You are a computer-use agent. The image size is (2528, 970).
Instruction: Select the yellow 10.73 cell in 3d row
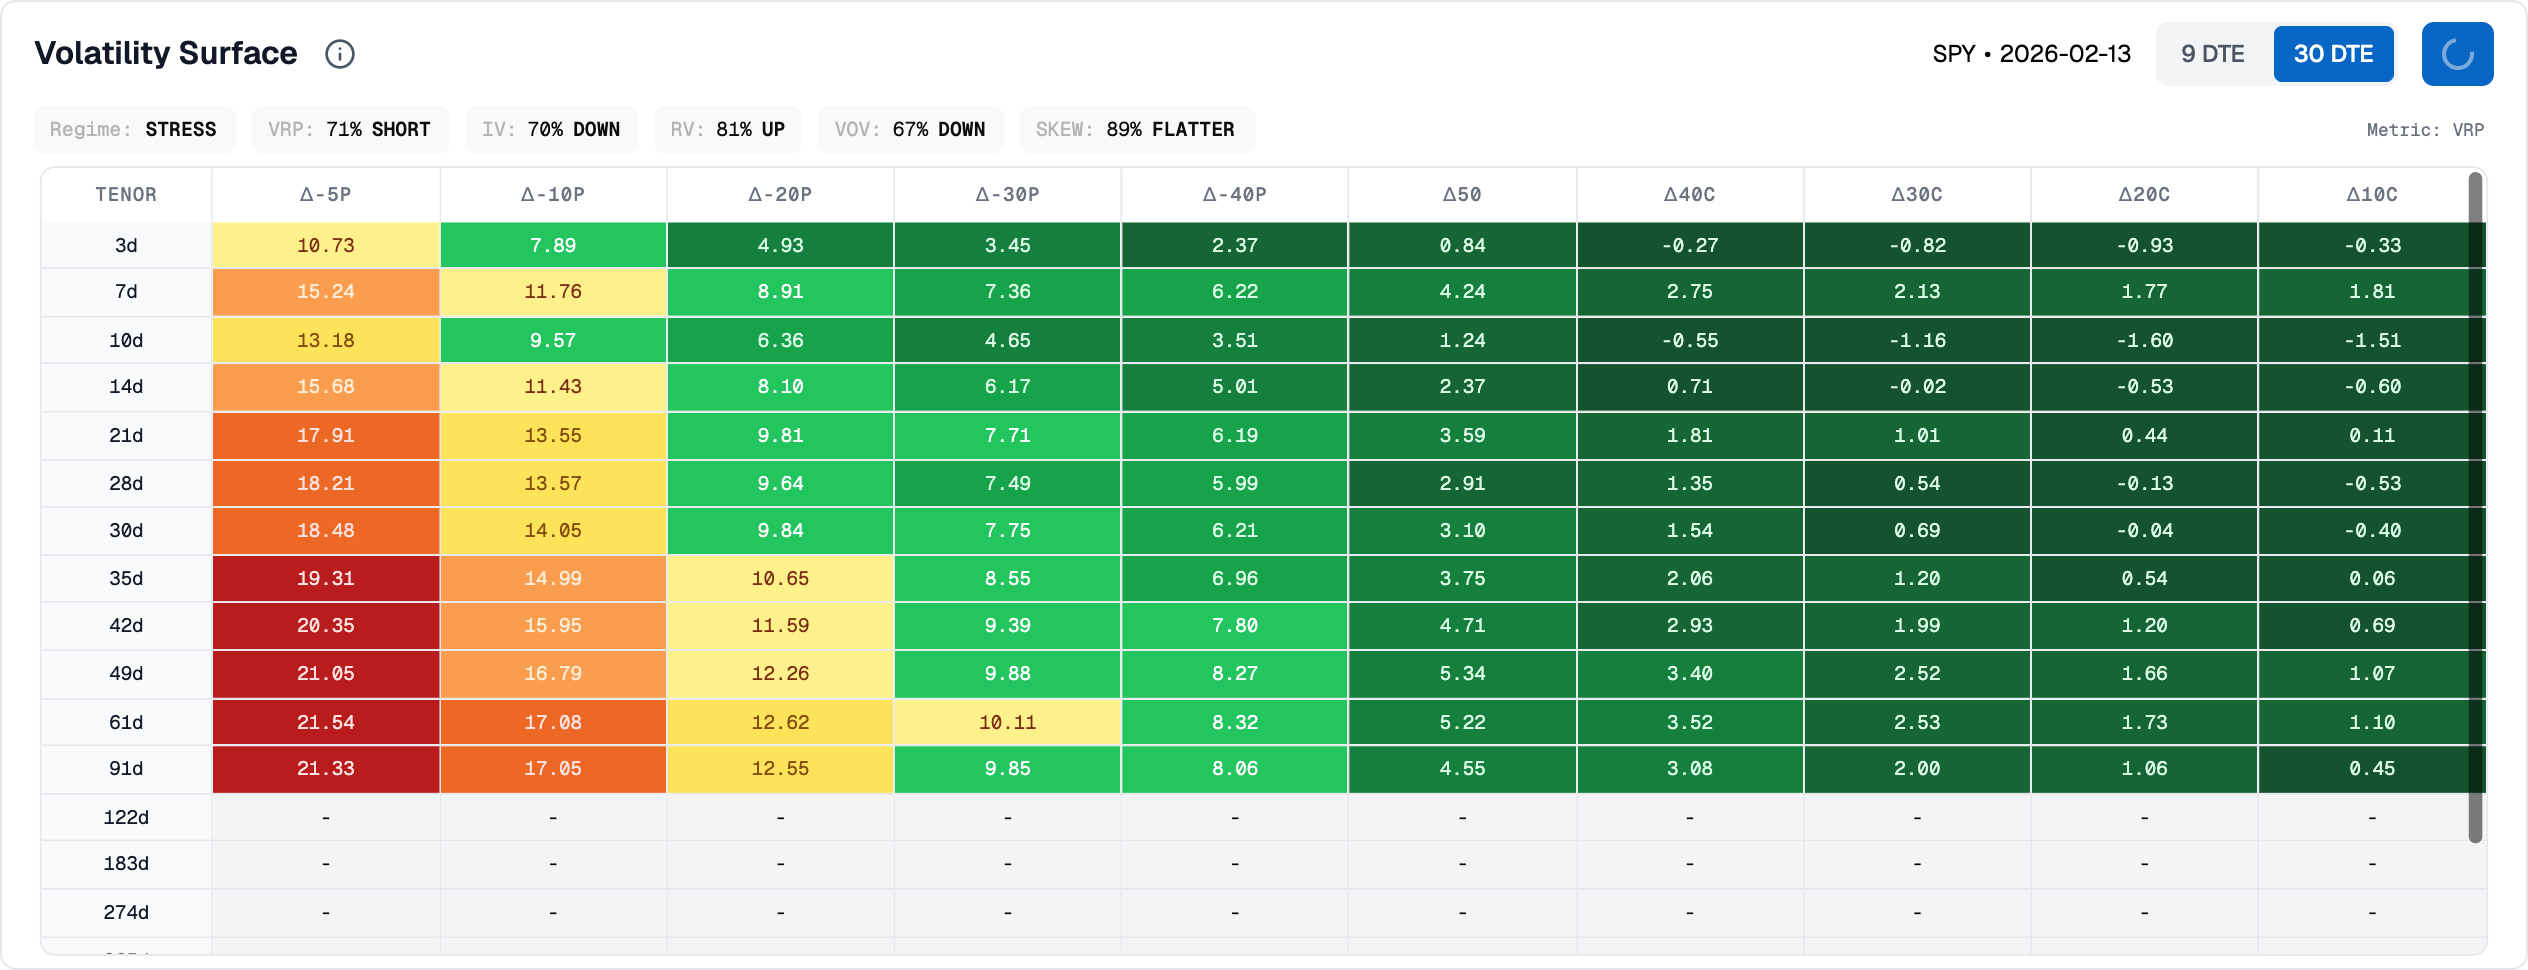click(x=326, y=245)
